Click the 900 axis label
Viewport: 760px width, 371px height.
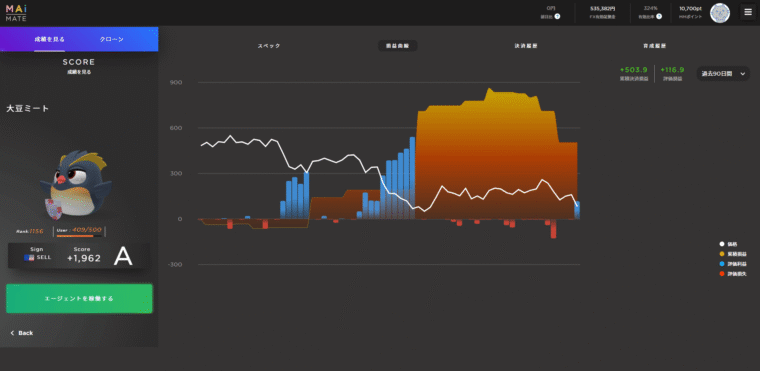click(x=176, y=82)
